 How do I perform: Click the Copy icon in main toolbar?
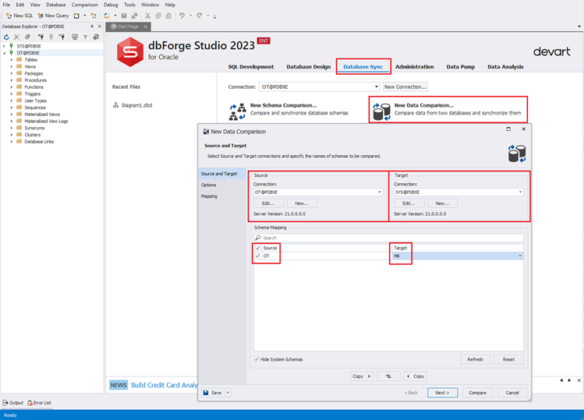click(158, 16)
